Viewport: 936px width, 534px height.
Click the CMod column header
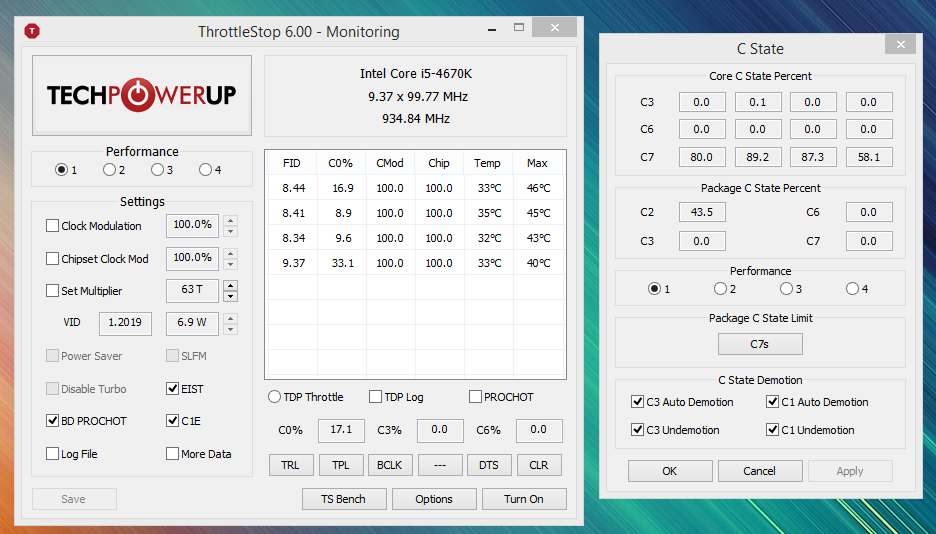(x=390, y=163)
